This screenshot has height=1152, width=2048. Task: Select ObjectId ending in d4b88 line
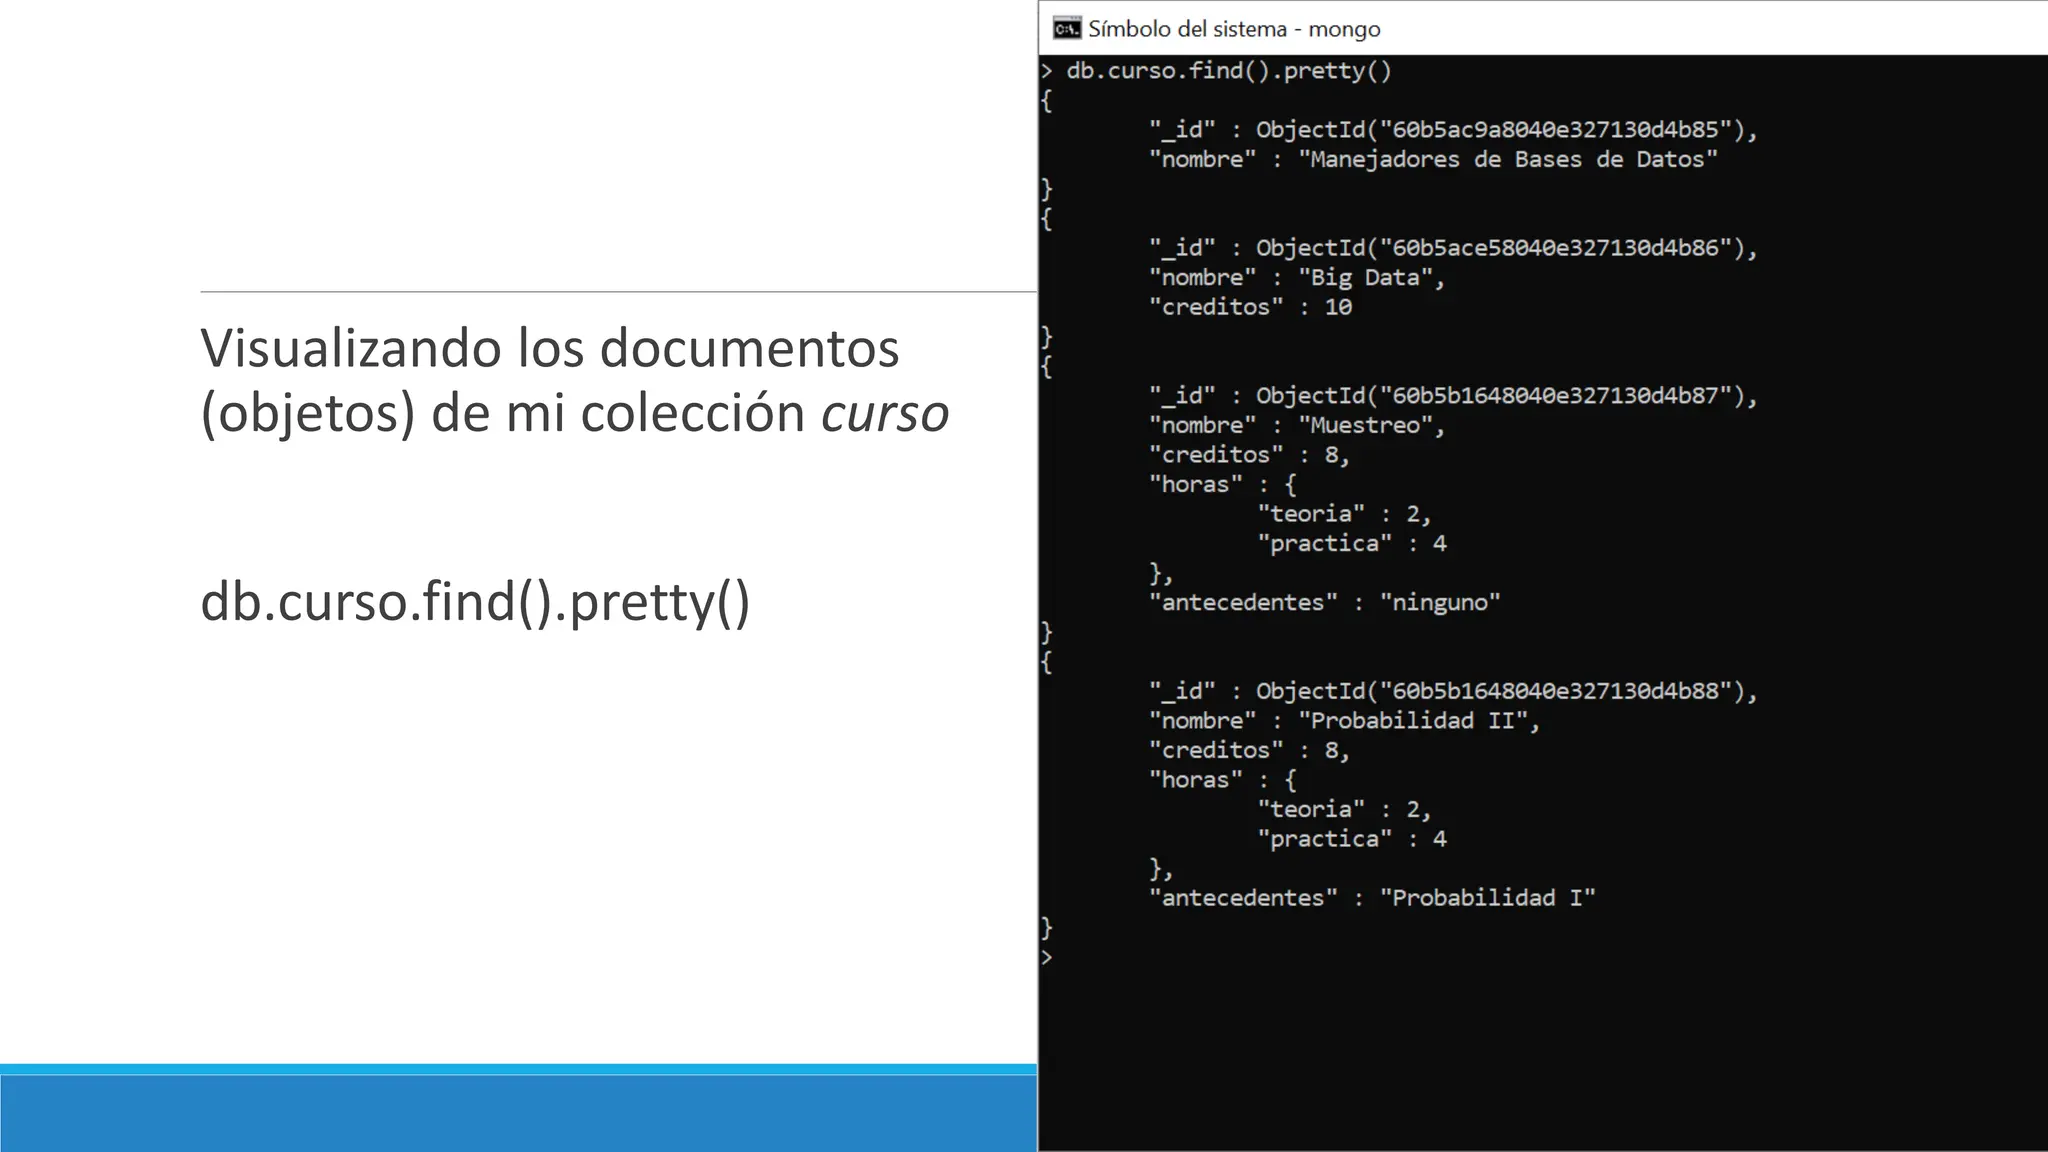(1453, 691)
